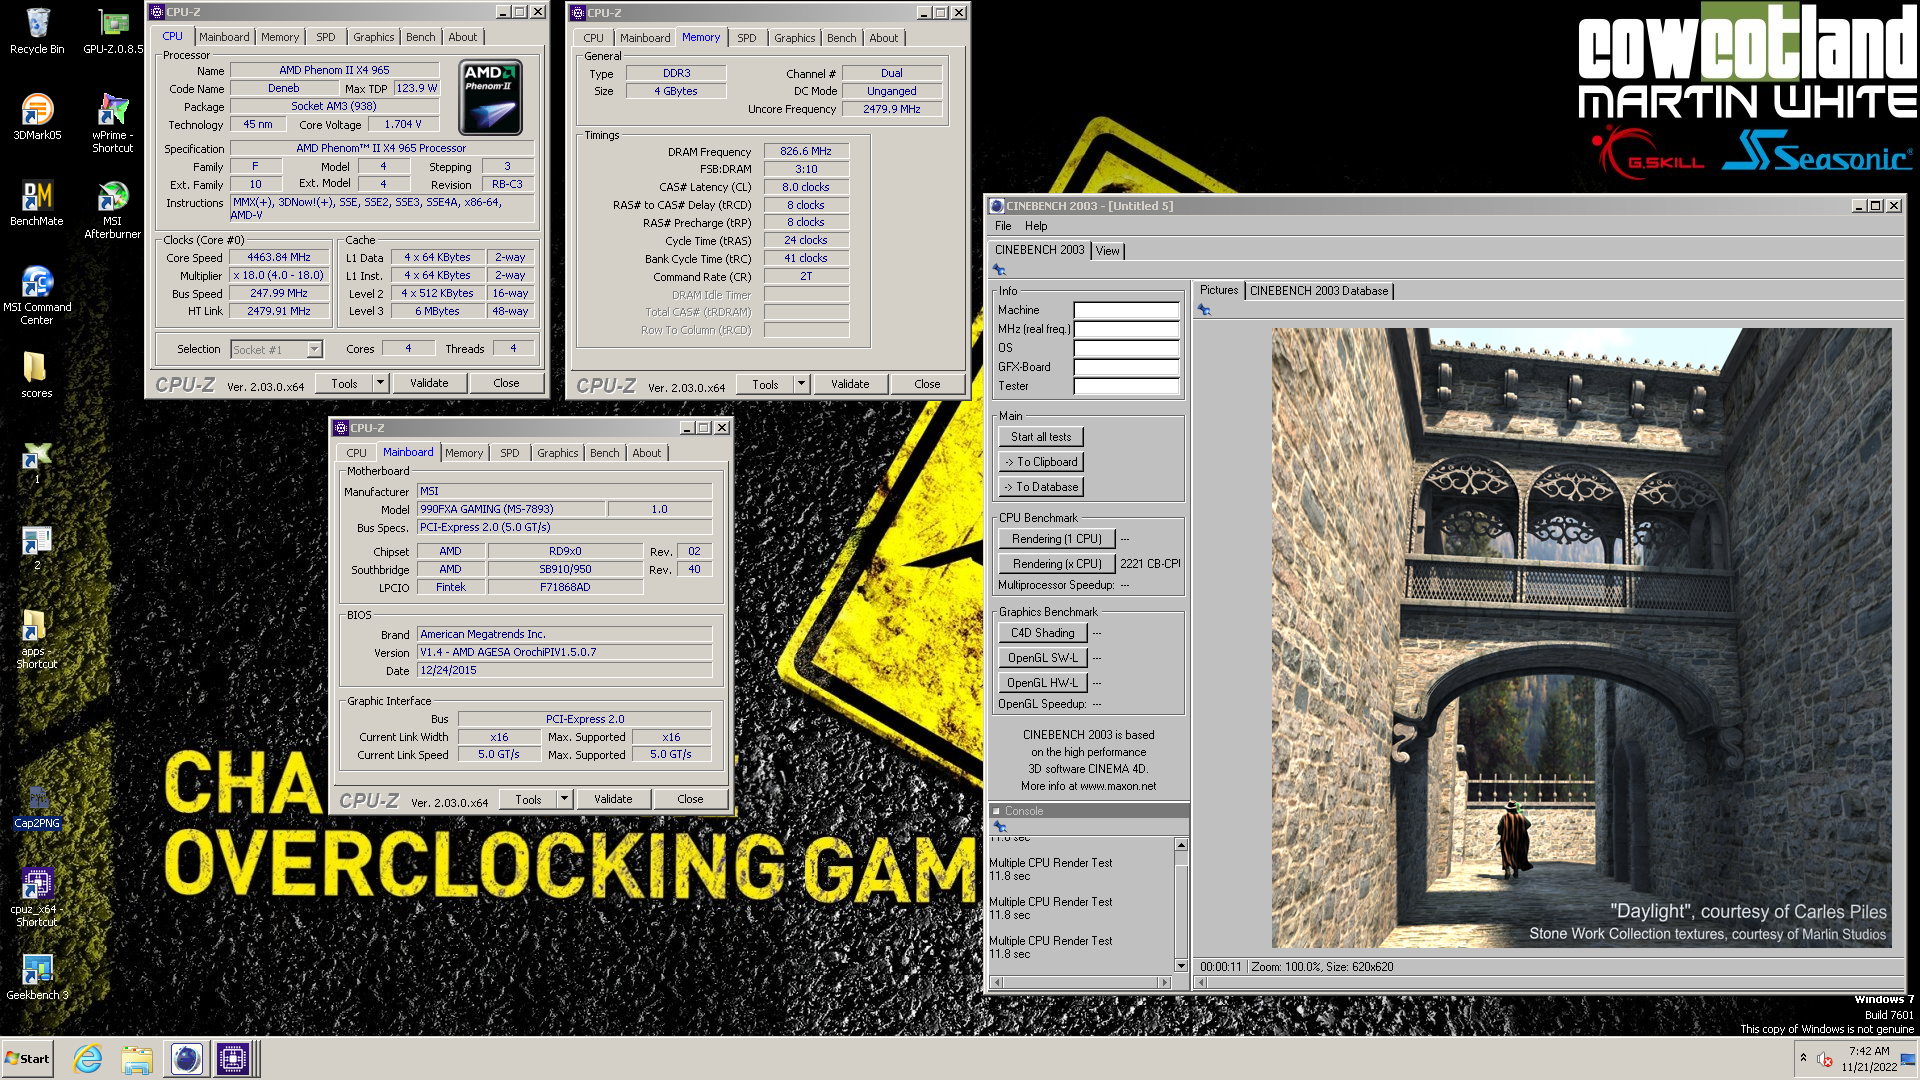Viewport: 1920px width, 1080px height.
Task: Switch to the CINEBENCH taskbar icon
Action: tap(186, 1059)
